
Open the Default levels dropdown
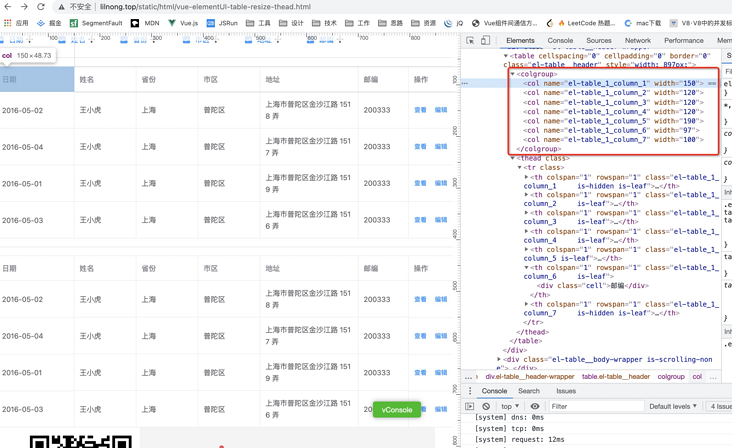(673, 407)
